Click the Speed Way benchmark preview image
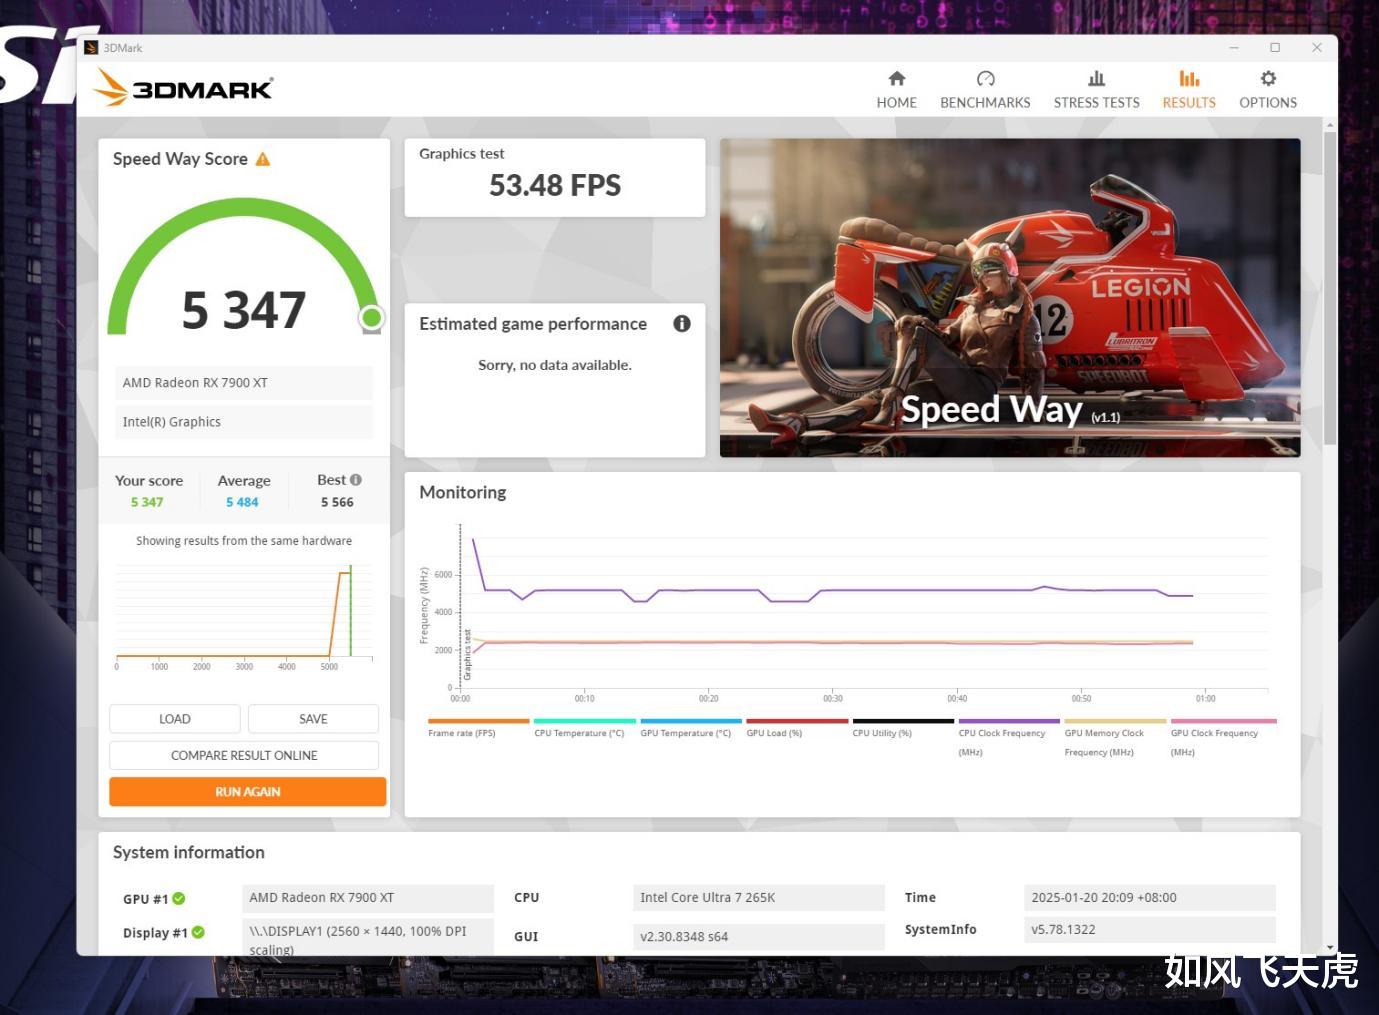Screen dimensions: 1379x1015 point(1010,298)
